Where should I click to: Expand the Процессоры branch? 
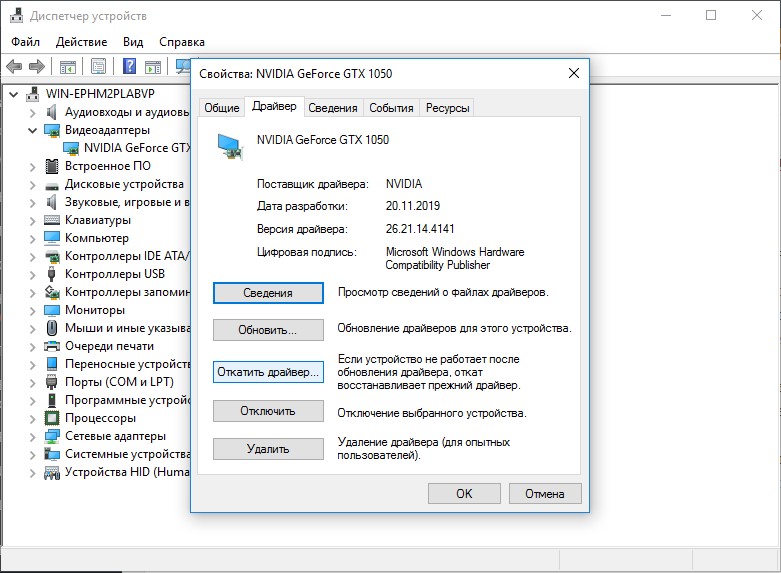pos(33,419)
